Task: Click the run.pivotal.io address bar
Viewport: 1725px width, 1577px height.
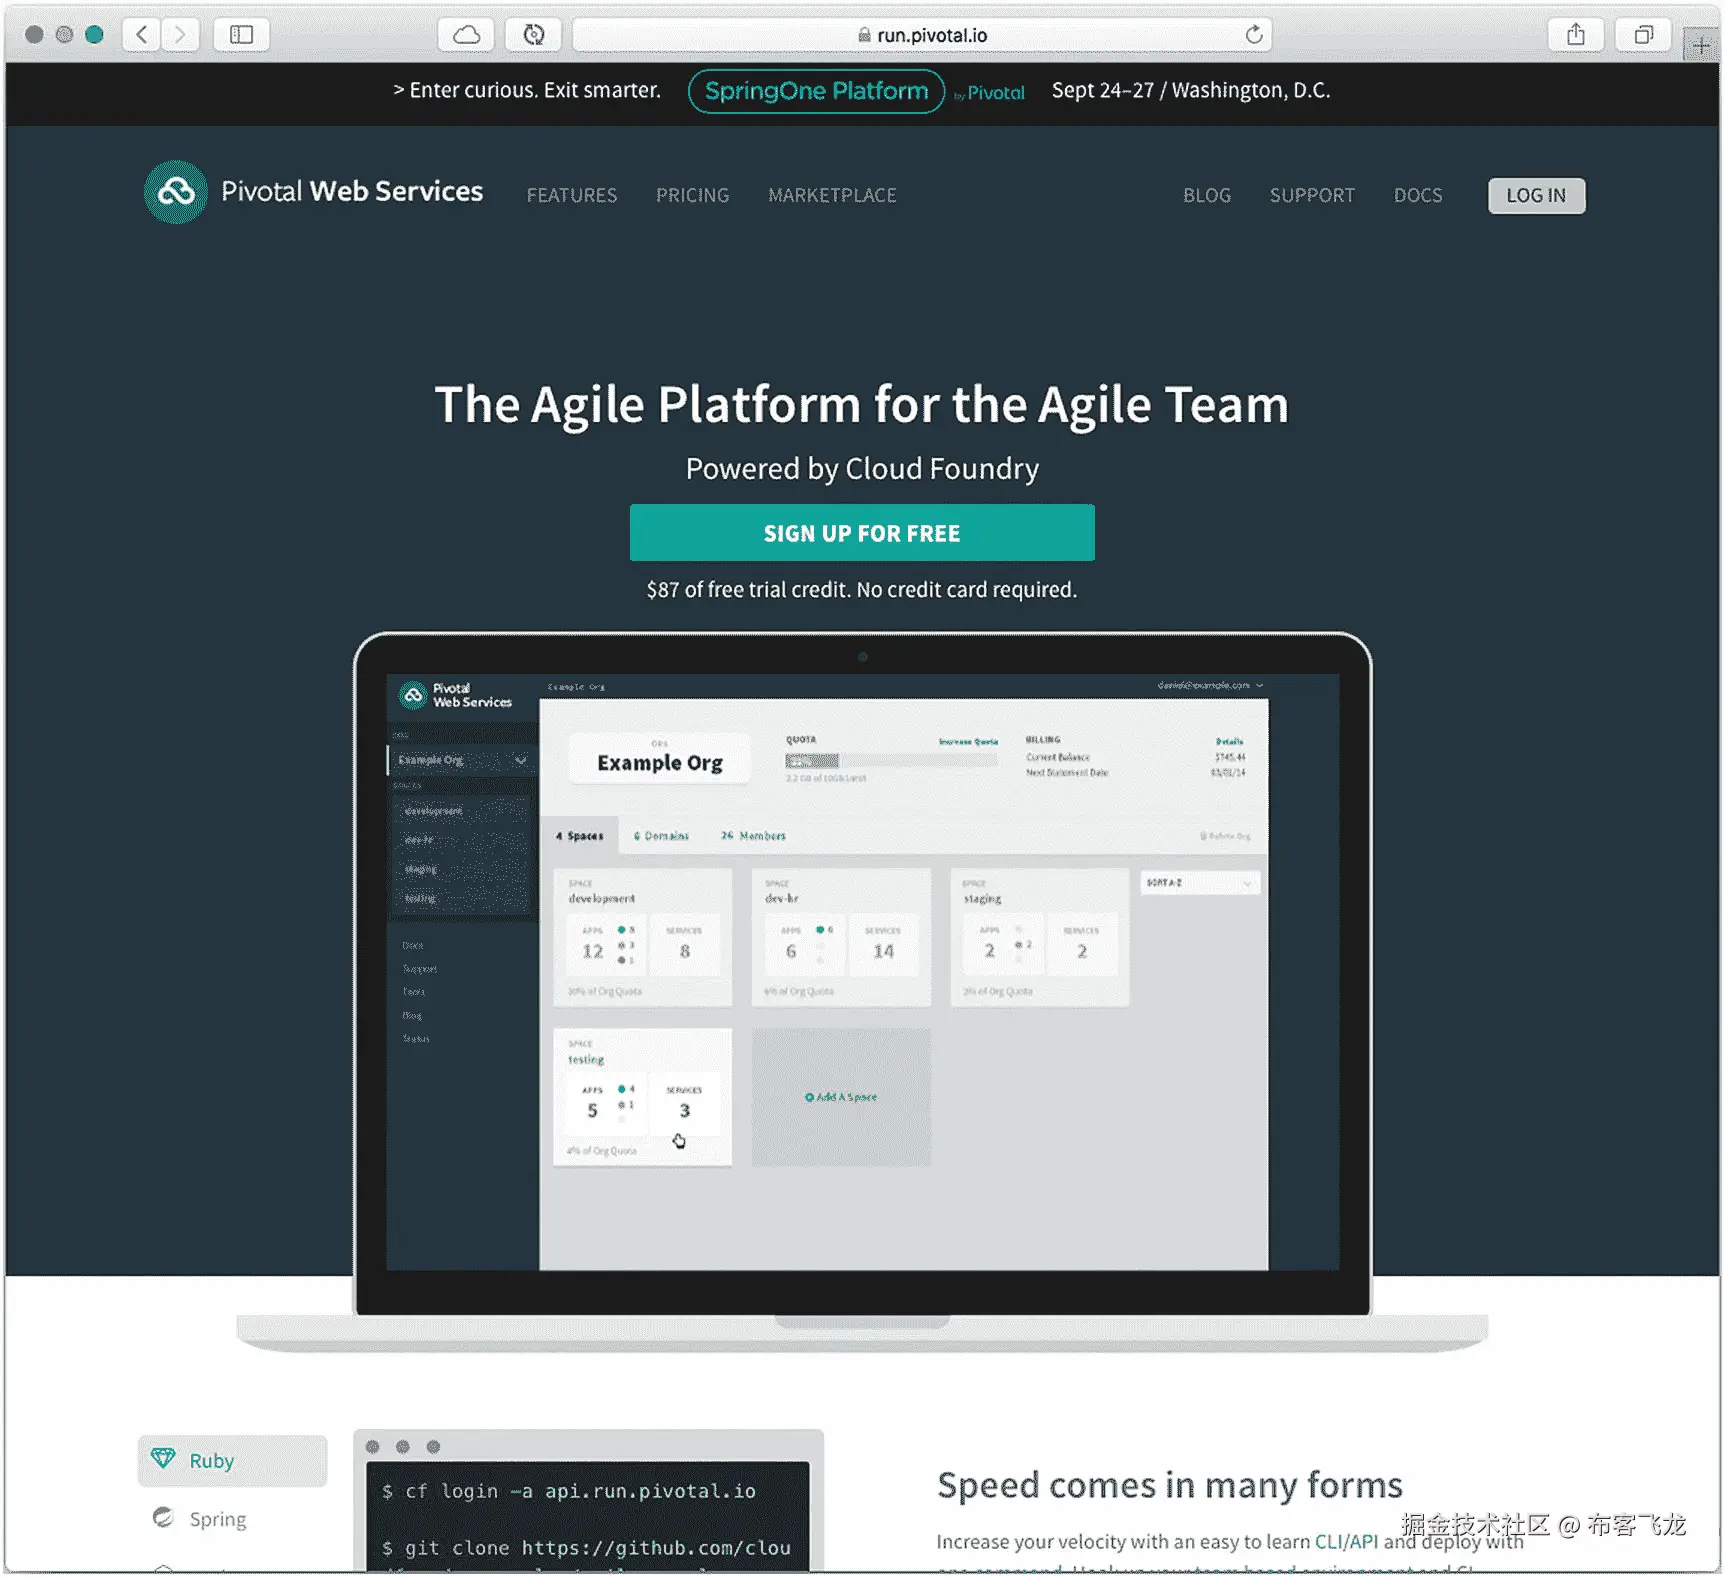Action: coord(922,35)
